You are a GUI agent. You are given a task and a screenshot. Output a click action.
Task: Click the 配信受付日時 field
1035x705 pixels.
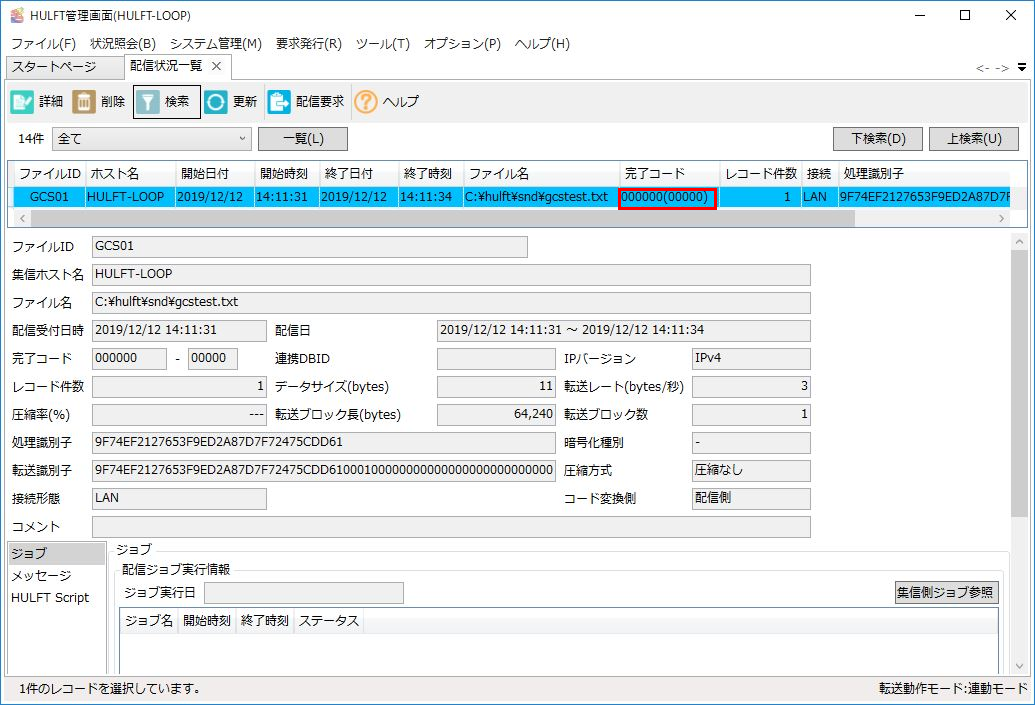180,330
